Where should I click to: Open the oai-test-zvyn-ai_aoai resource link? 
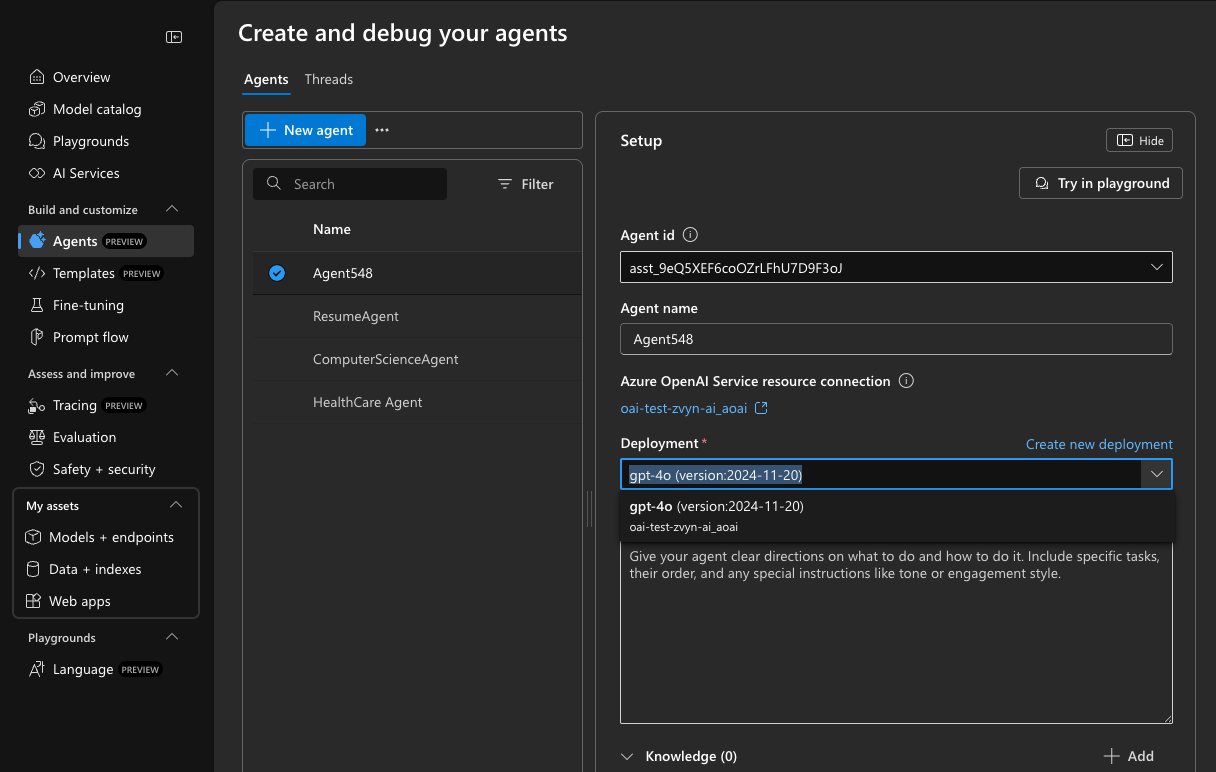point(684,408)
